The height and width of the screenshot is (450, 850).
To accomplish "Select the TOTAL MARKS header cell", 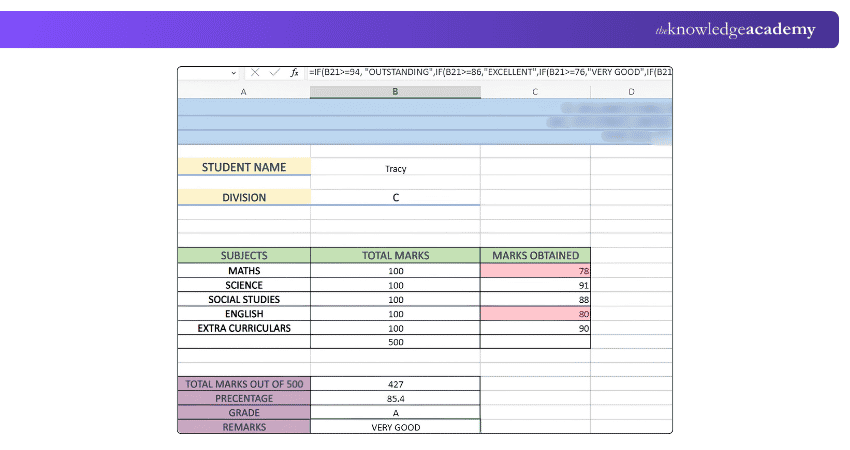I will 396,255.
